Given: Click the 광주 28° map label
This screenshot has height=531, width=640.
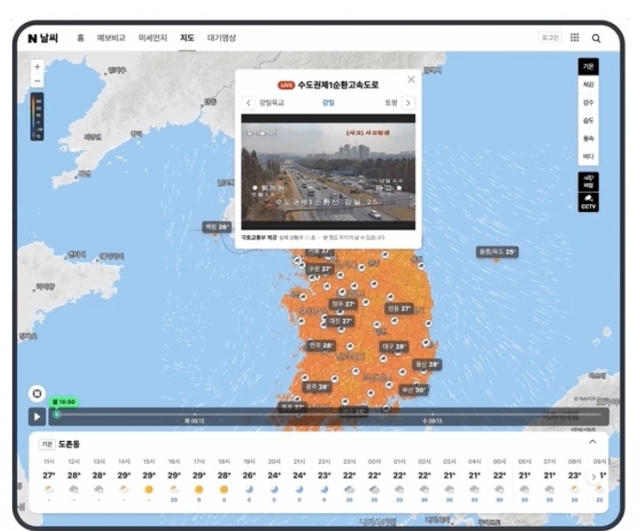Looking at the screenshot, I should coord(317,387).
